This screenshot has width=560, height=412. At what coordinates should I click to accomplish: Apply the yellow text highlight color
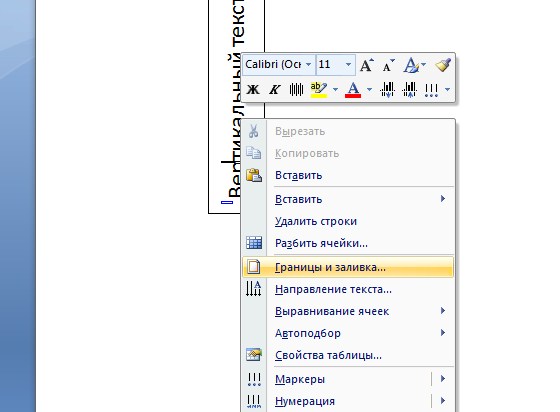pyautogui.click(x=319, y=89)
